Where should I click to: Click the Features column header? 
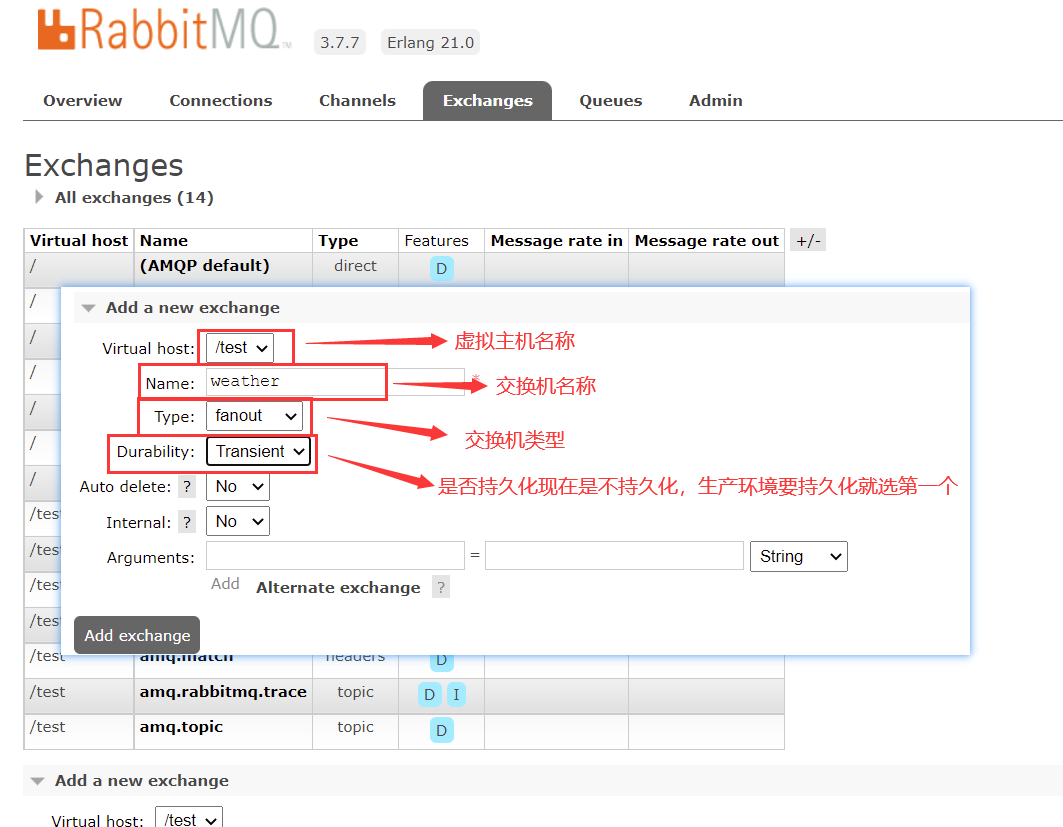click(437, 241)
